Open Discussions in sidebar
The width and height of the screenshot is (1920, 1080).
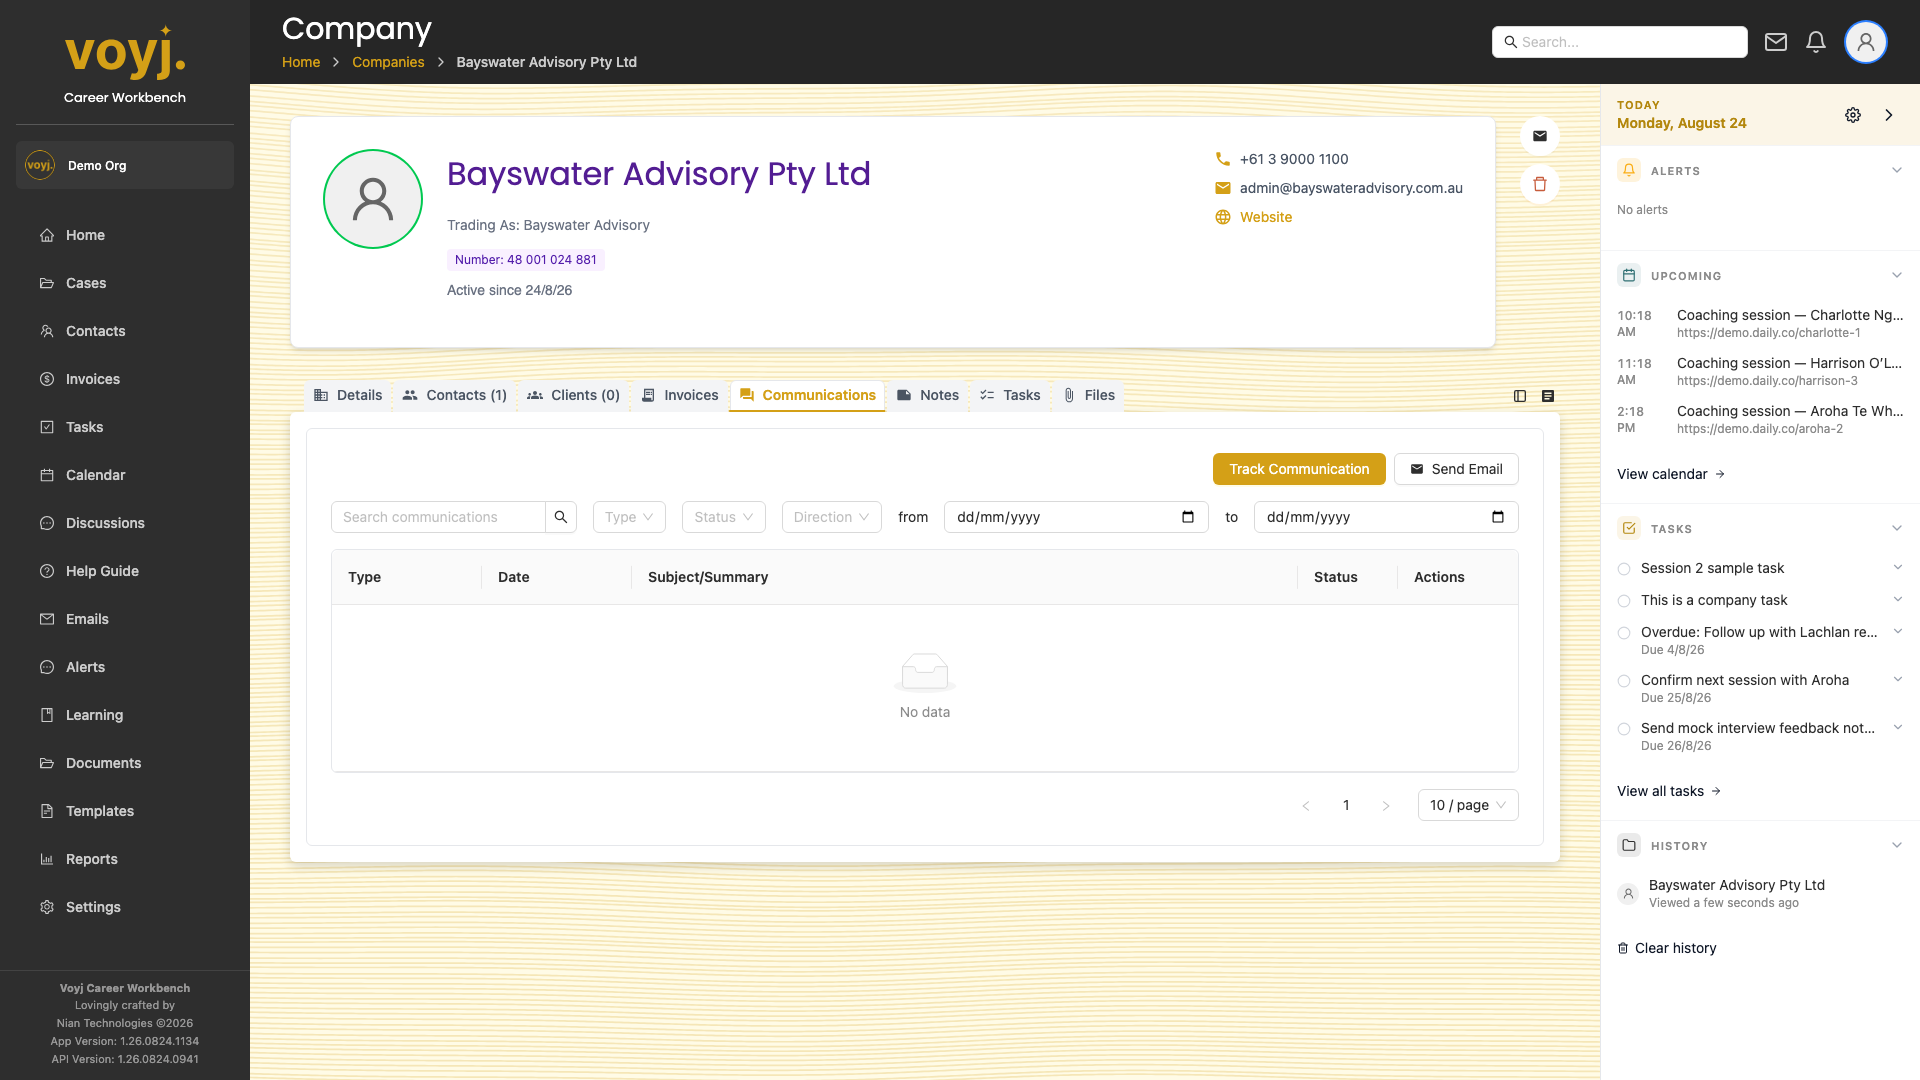pos(105,523)
